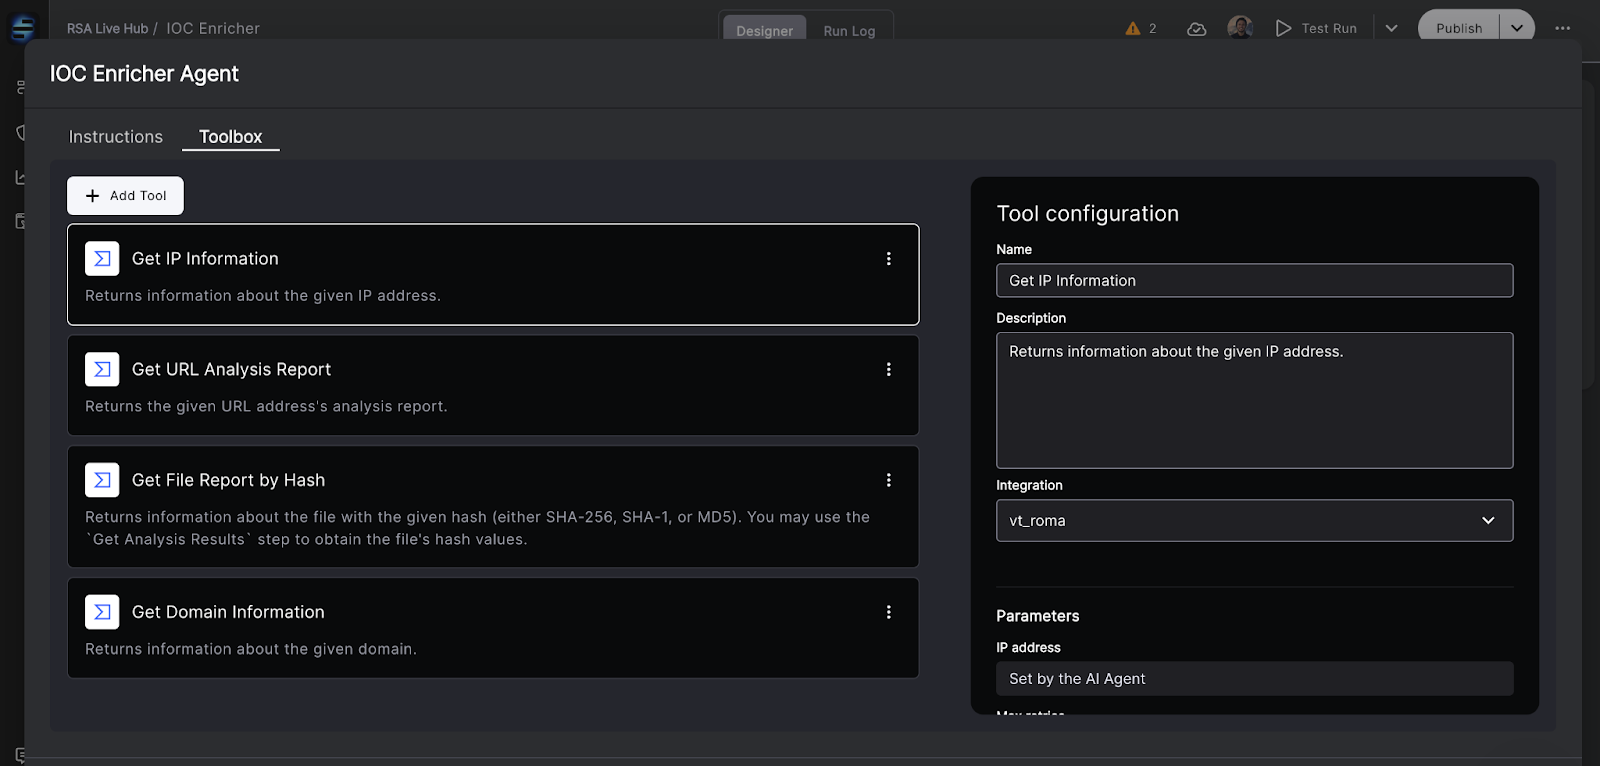Click the cloud sync status icon
Viewport: 1600px width, 766px height.
coord(1196,29)
